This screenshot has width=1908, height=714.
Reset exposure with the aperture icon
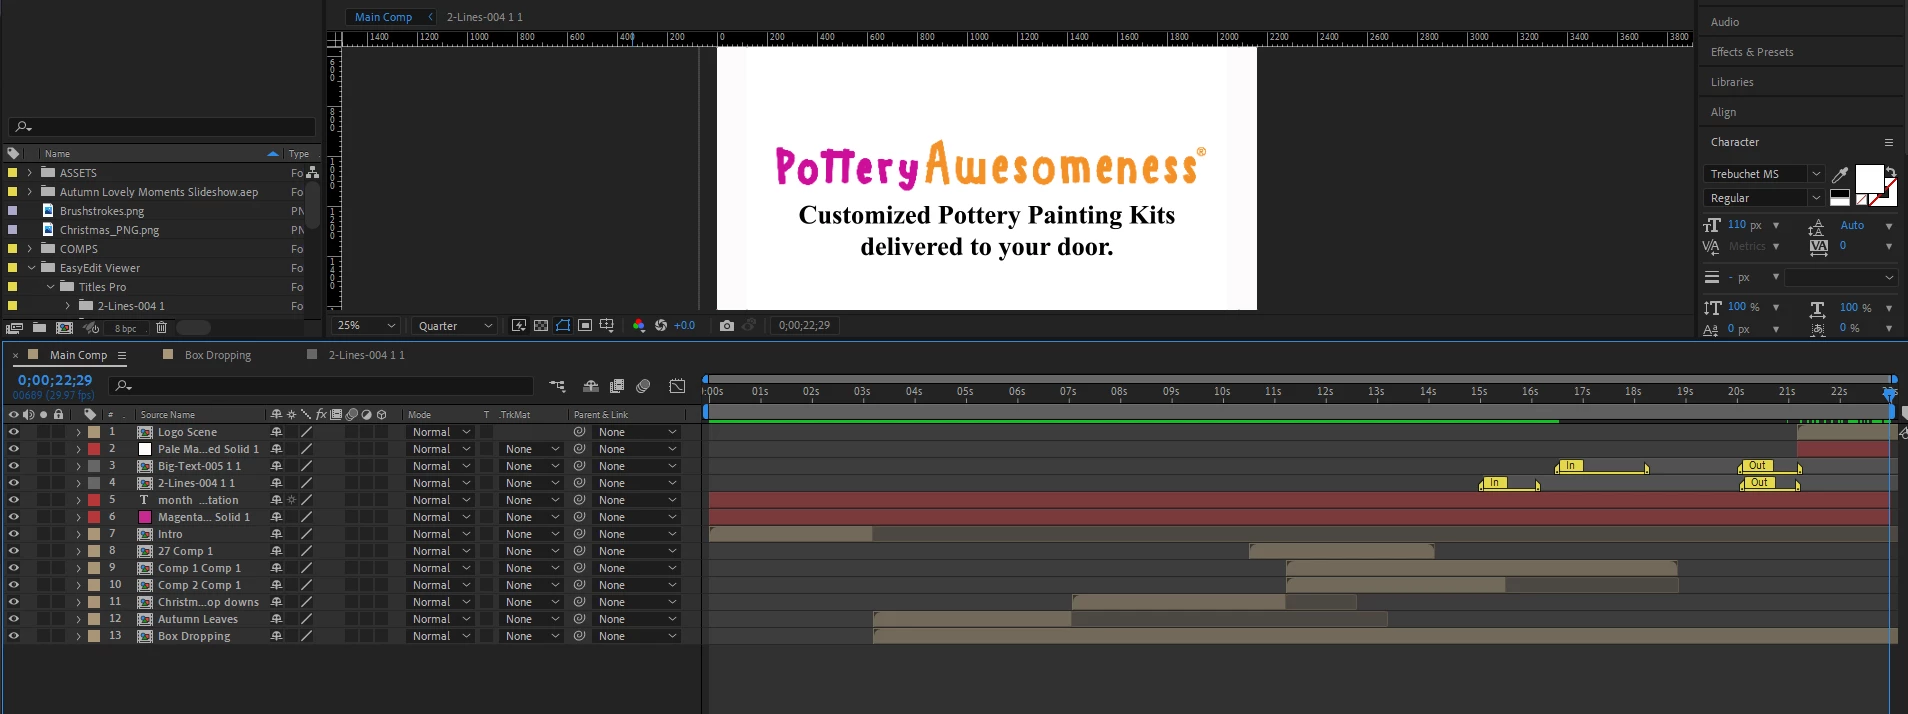click(661, 325)
